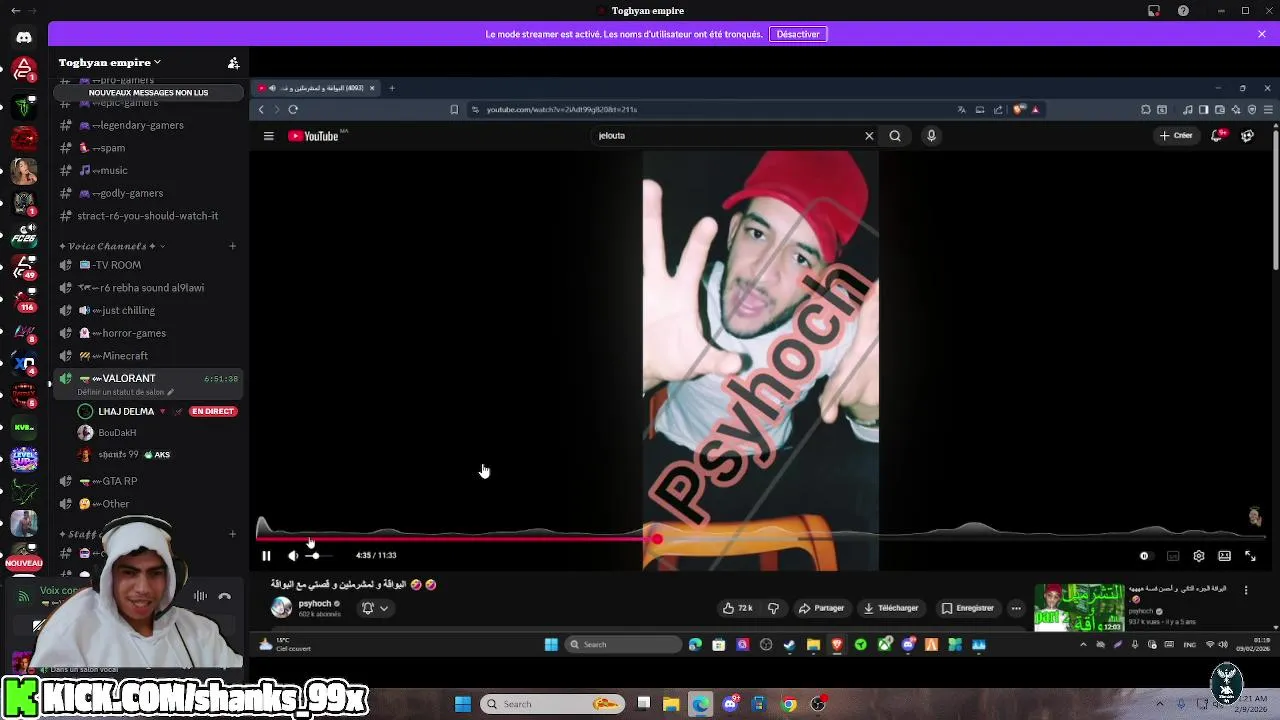Click invite people icon beside Toghyan empire
The image size is (1280, 720).
pyautogui.click(x=233, y=63)
